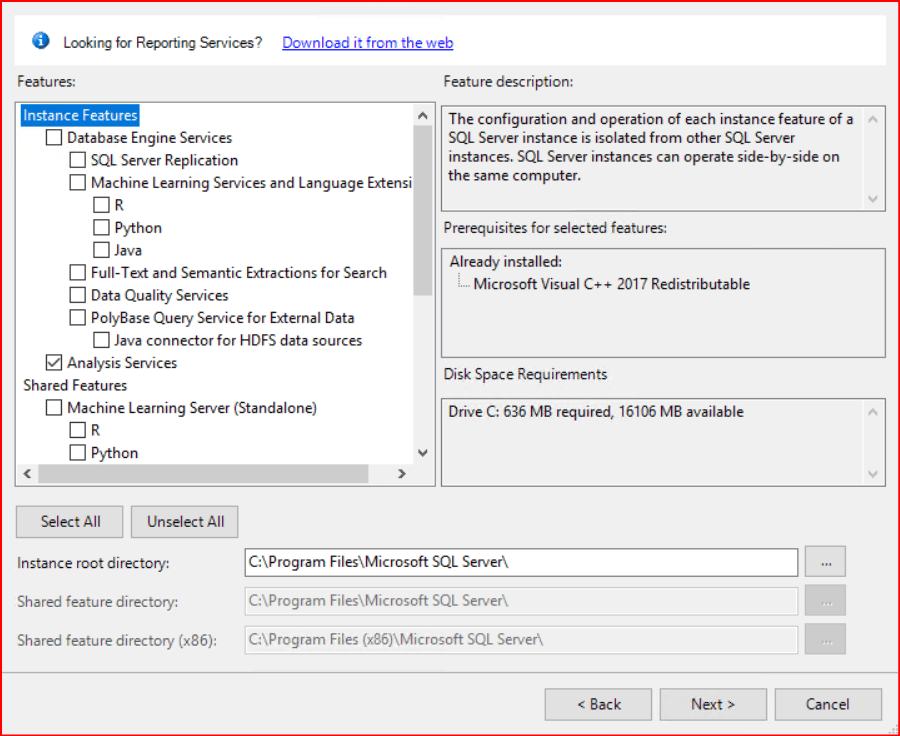Click the Instance root directory text field
Screen dimensions: 900x736
click(x=520, y=562)
